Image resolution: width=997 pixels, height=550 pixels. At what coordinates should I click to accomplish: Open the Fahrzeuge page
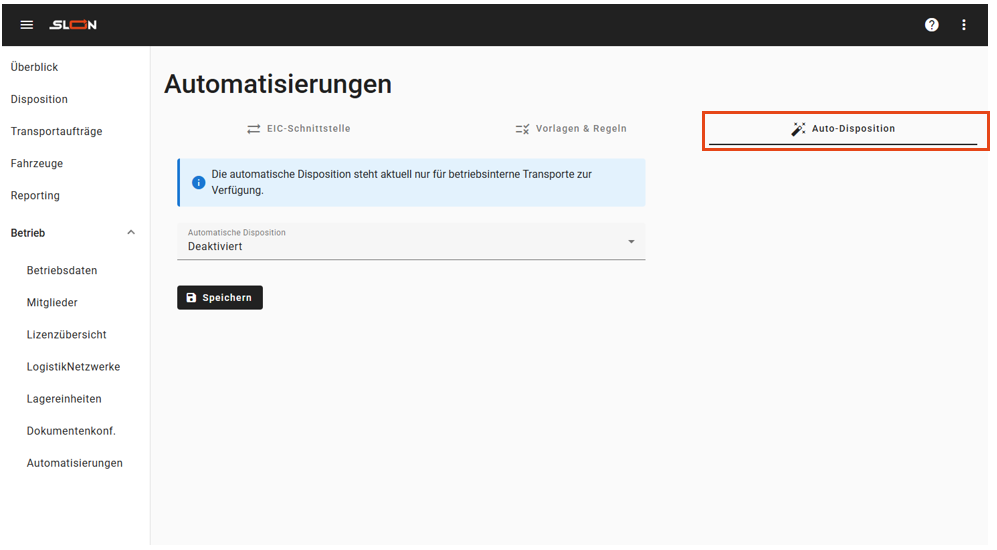(x=37, y=163)
